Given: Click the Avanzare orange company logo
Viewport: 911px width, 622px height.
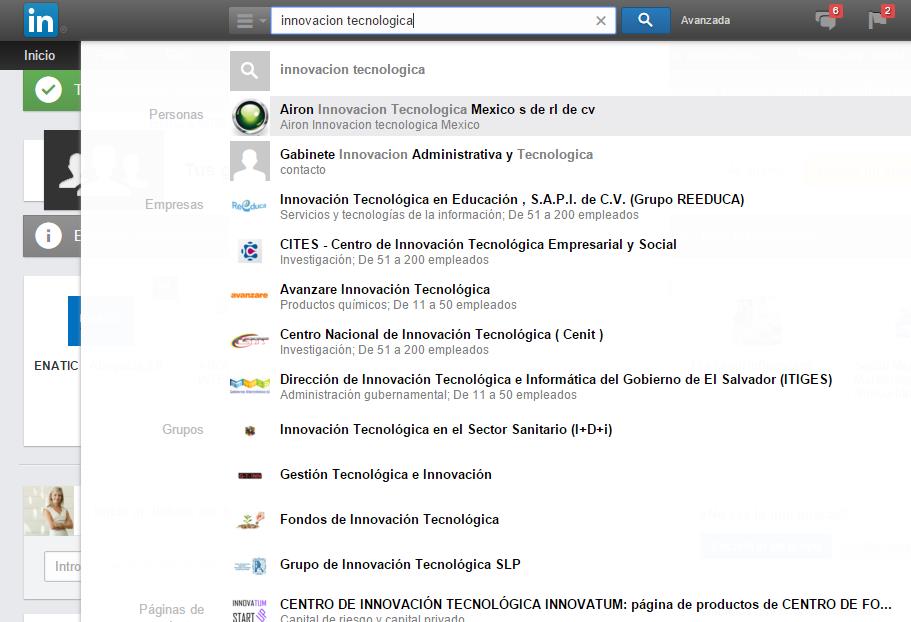Looking at the screenshot, I should coord(249,296).
